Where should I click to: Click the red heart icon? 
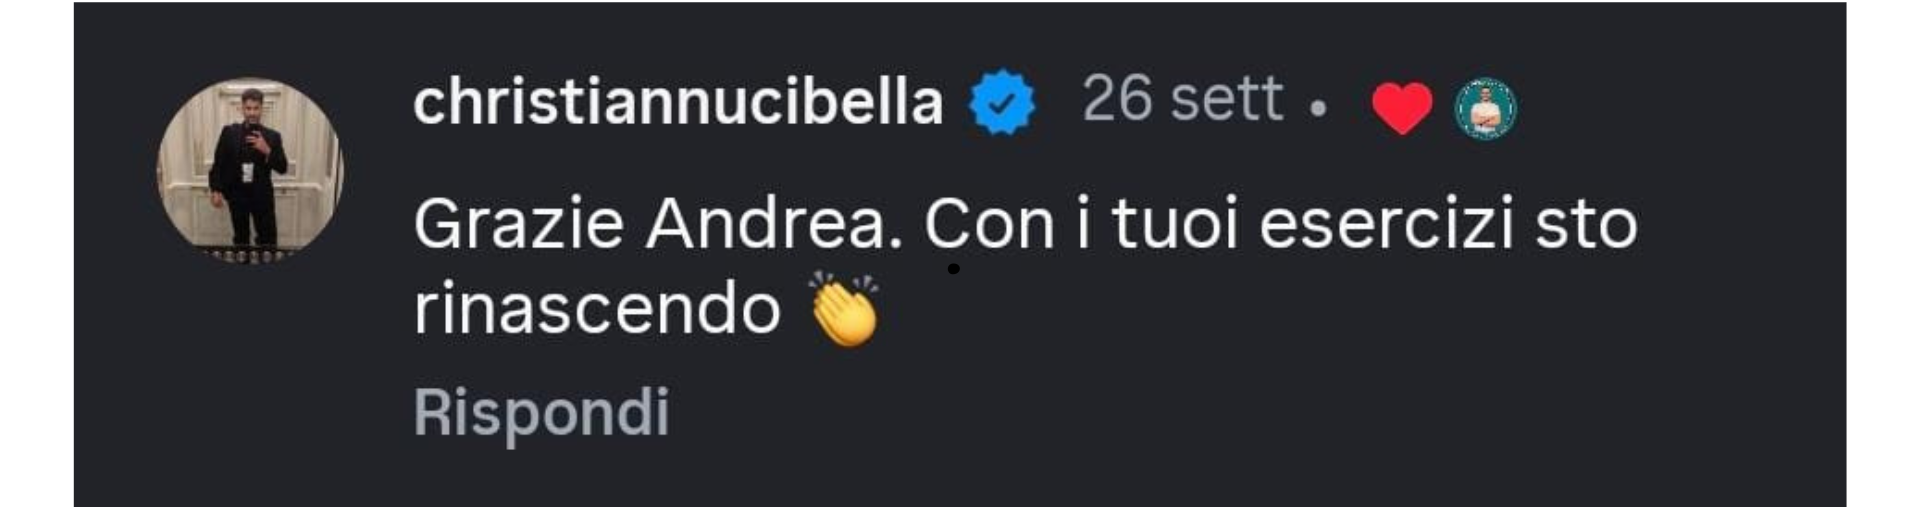point(1402,108)
